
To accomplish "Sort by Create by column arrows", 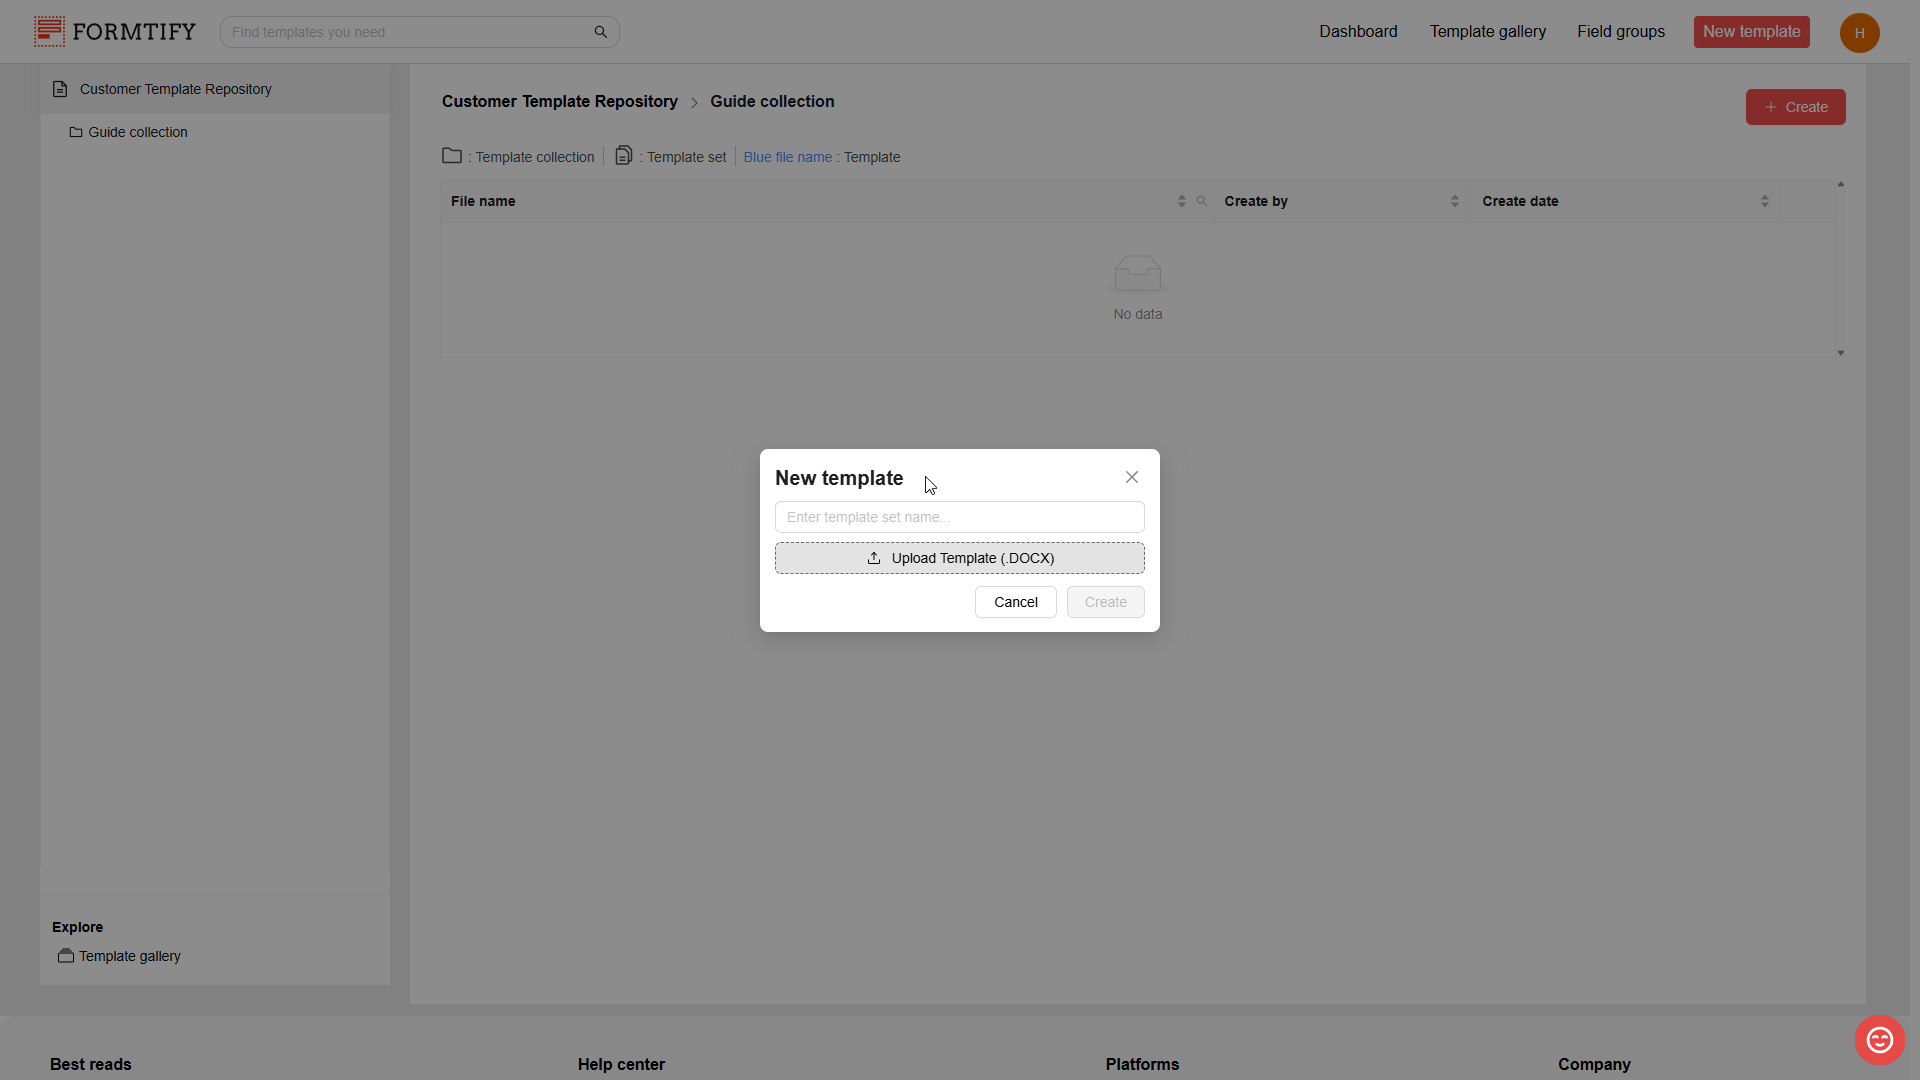I will pos(1454,201).
